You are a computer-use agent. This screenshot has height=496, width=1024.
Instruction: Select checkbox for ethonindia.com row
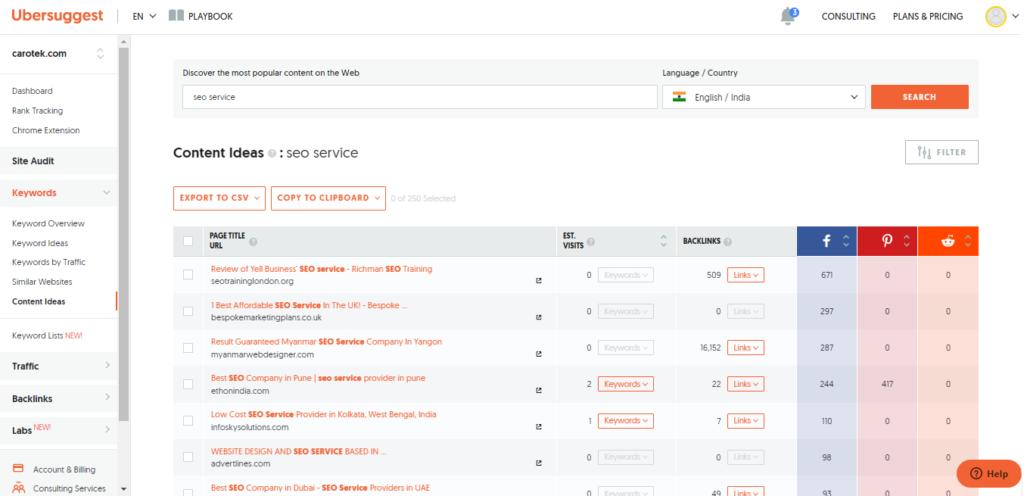pos(188,384)
